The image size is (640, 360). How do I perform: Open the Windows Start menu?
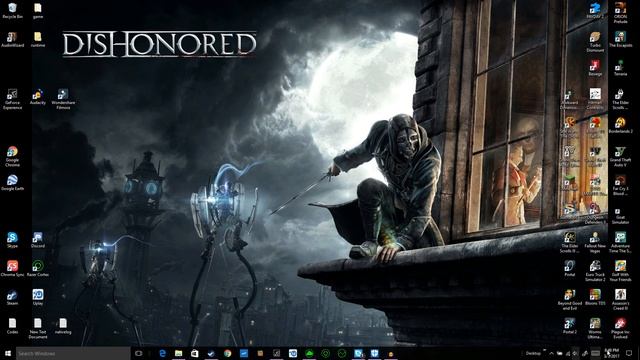tap(8, 353)
